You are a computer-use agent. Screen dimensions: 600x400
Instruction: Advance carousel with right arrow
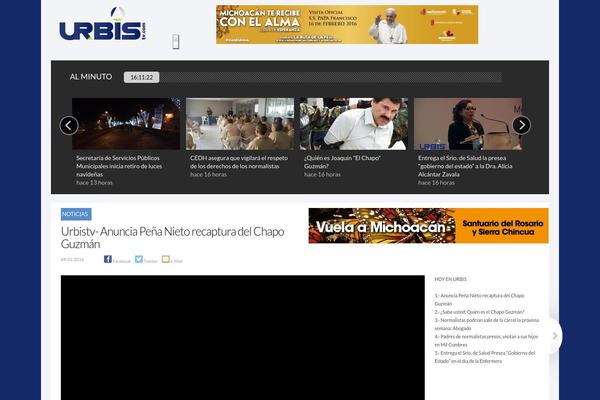[522, 125]
